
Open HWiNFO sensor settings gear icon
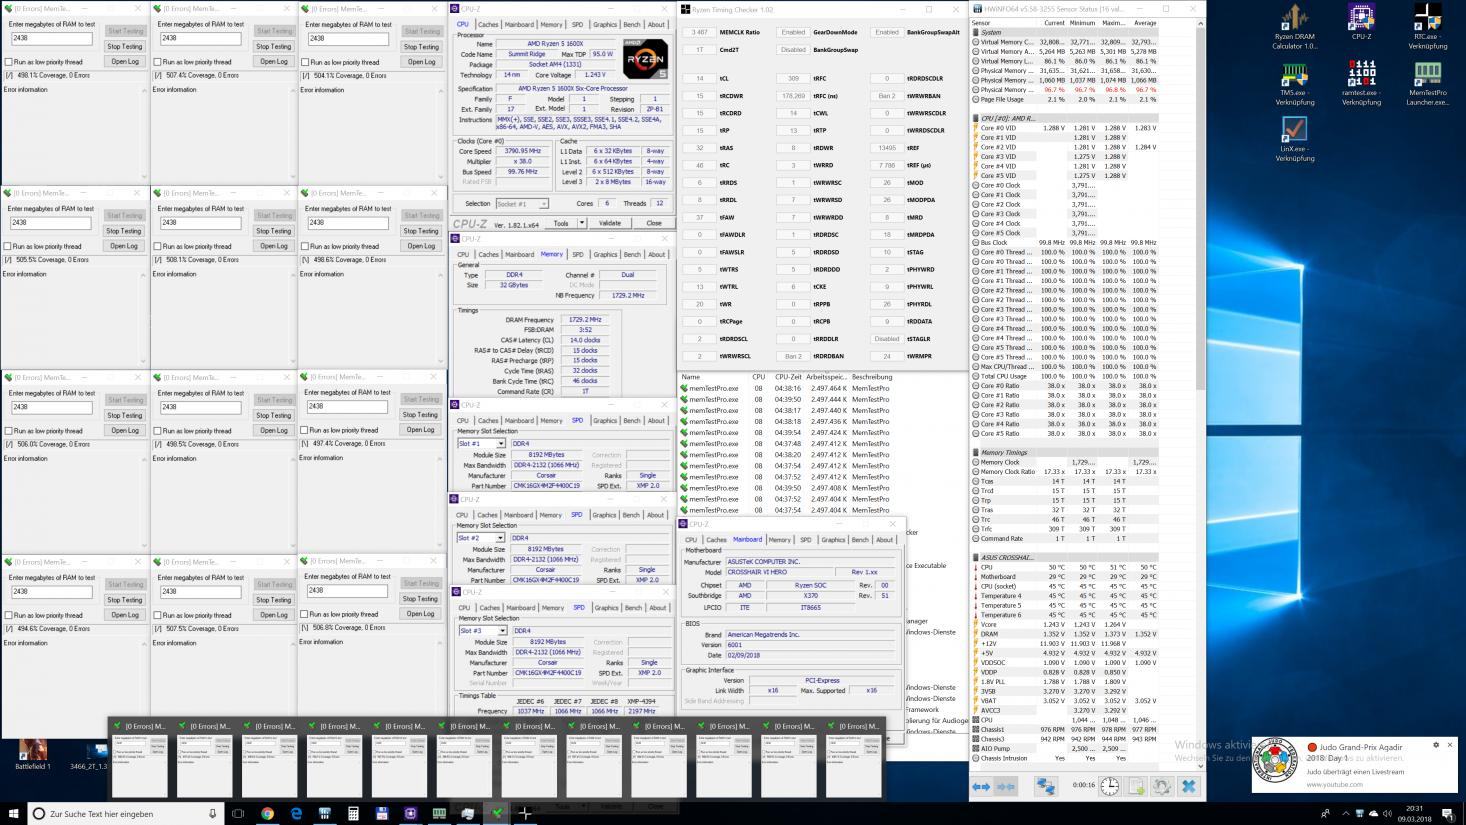[1161, 786]
